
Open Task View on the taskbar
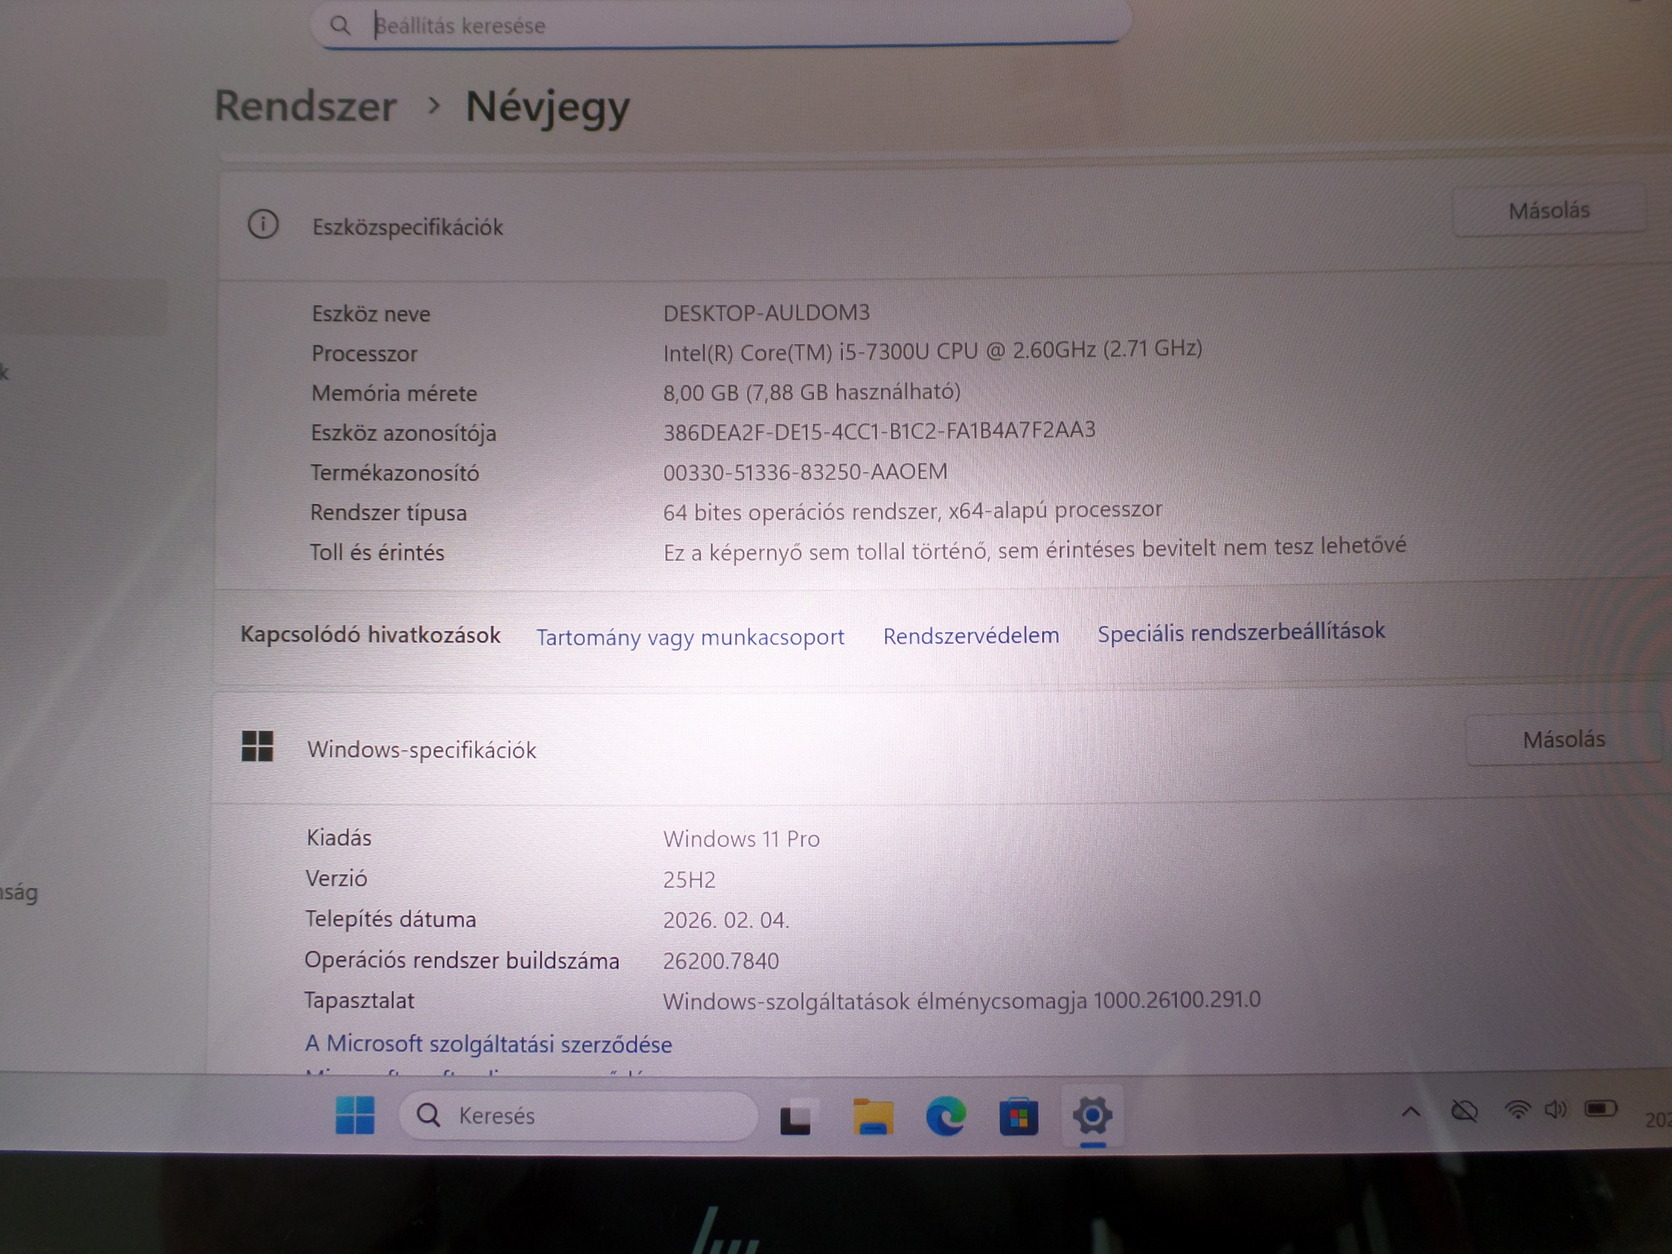pos(796,1117)
